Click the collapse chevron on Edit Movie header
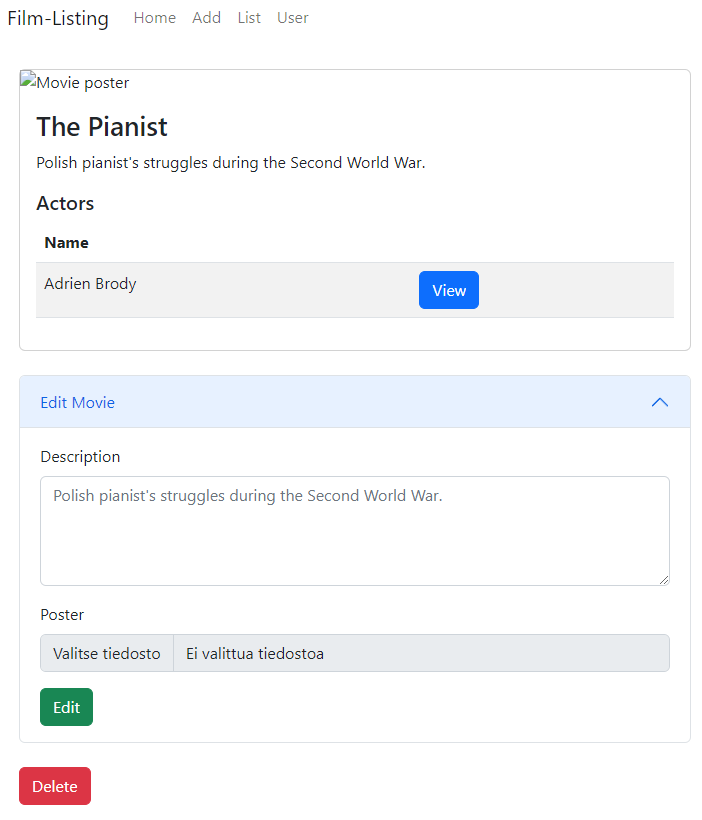702x820 pixels. (659, 402)
